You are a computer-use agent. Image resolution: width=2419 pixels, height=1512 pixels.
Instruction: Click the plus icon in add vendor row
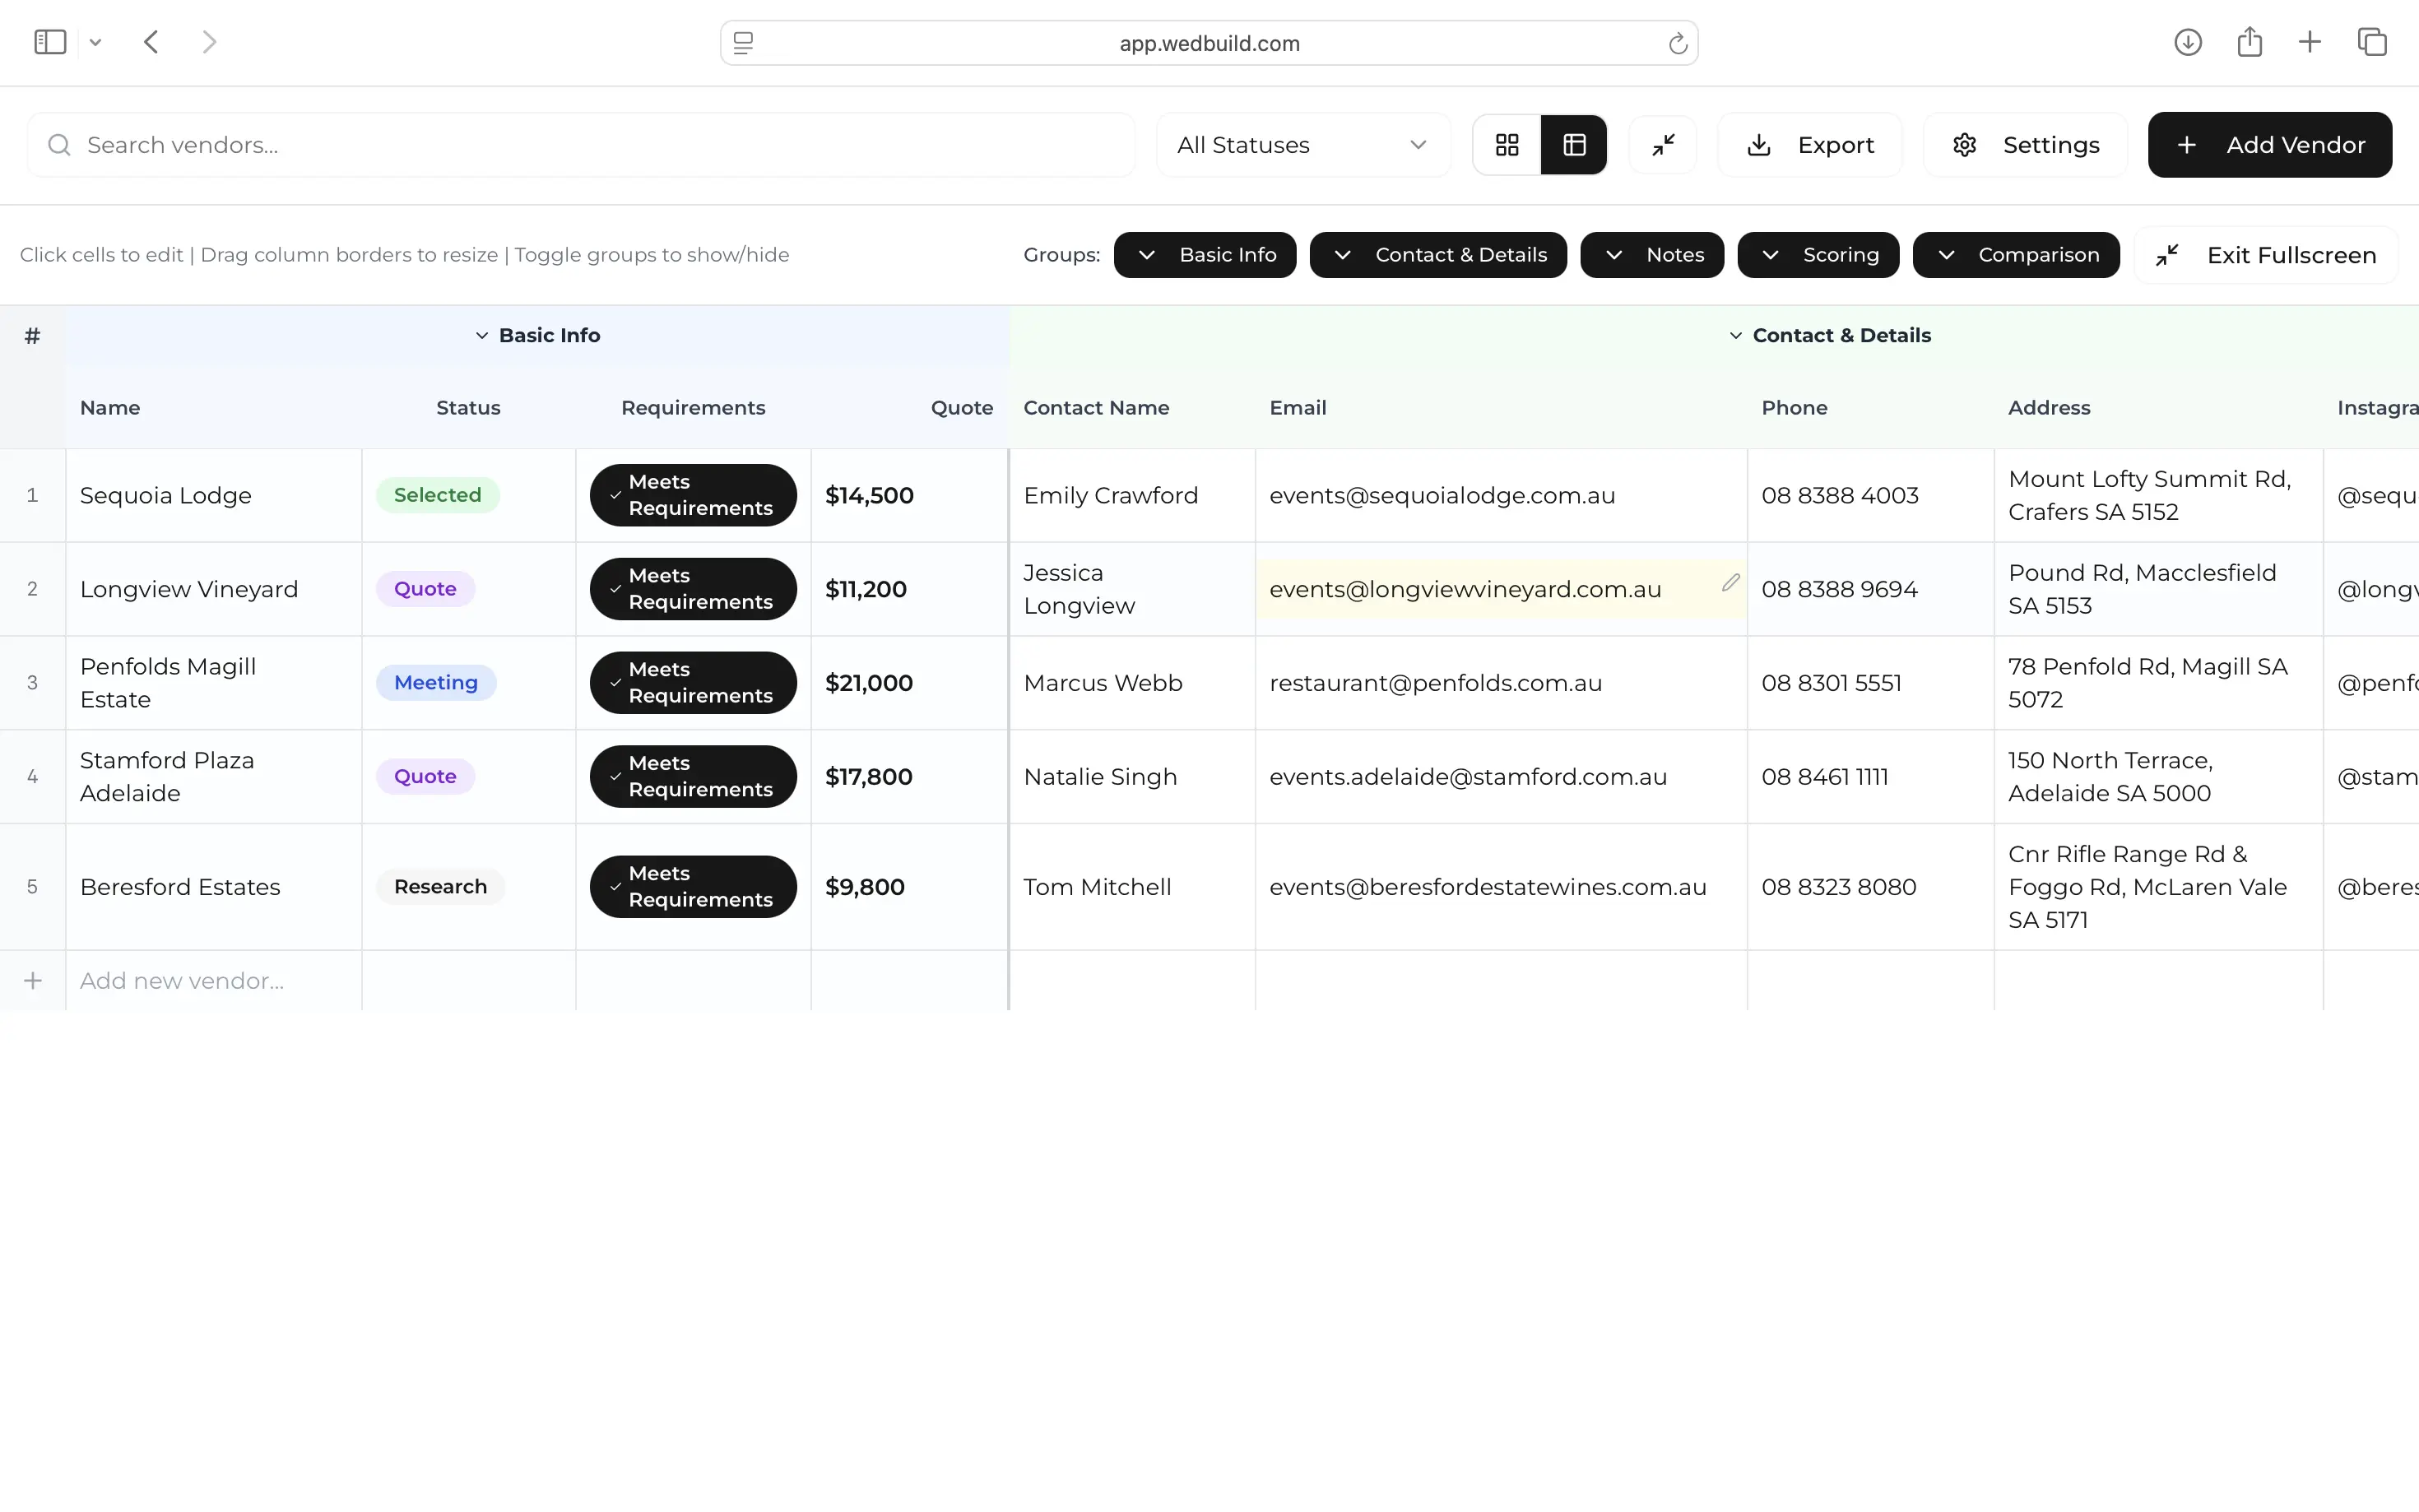pyautogui.click(x=33, y=981)
